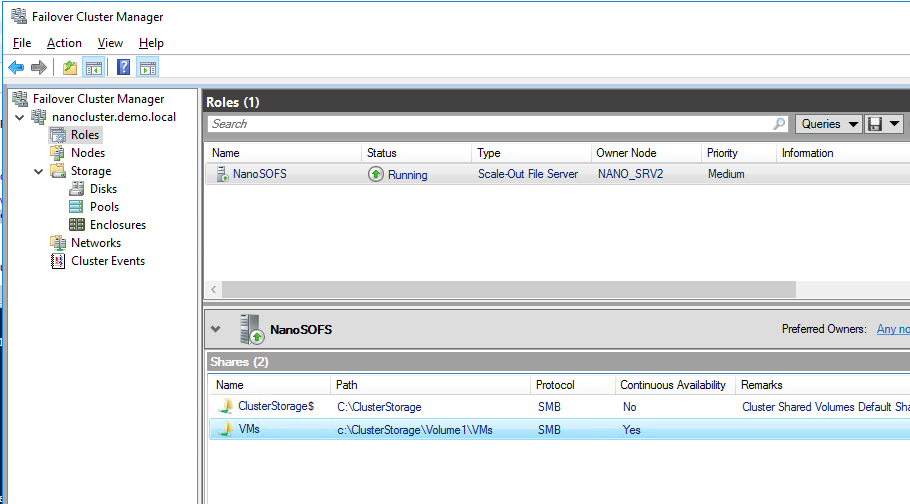This screenshot has width=910, height=504.
Task: Open the File menu
Action: pyautogui.click(x=22, y=43)
